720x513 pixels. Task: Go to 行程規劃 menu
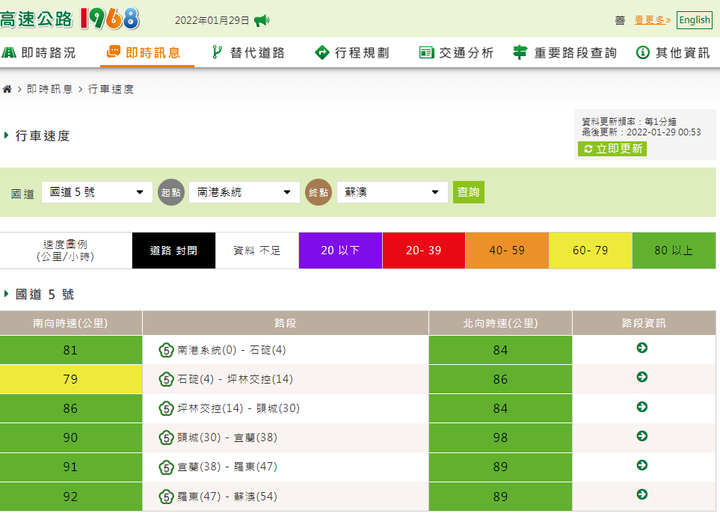point(352,53)
